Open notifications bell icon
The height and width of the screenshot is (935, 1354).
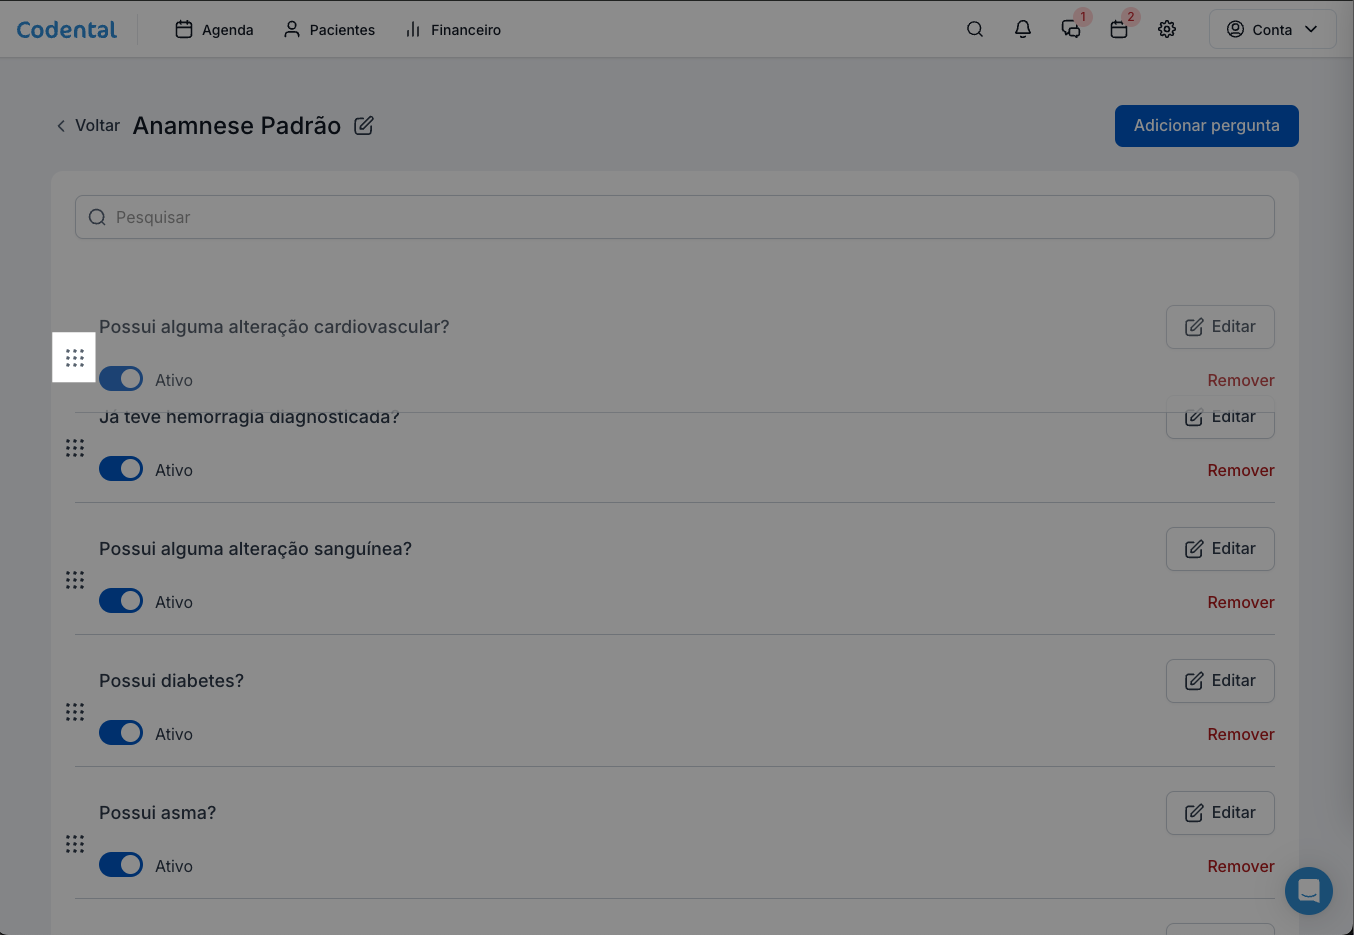[1022, 29]
